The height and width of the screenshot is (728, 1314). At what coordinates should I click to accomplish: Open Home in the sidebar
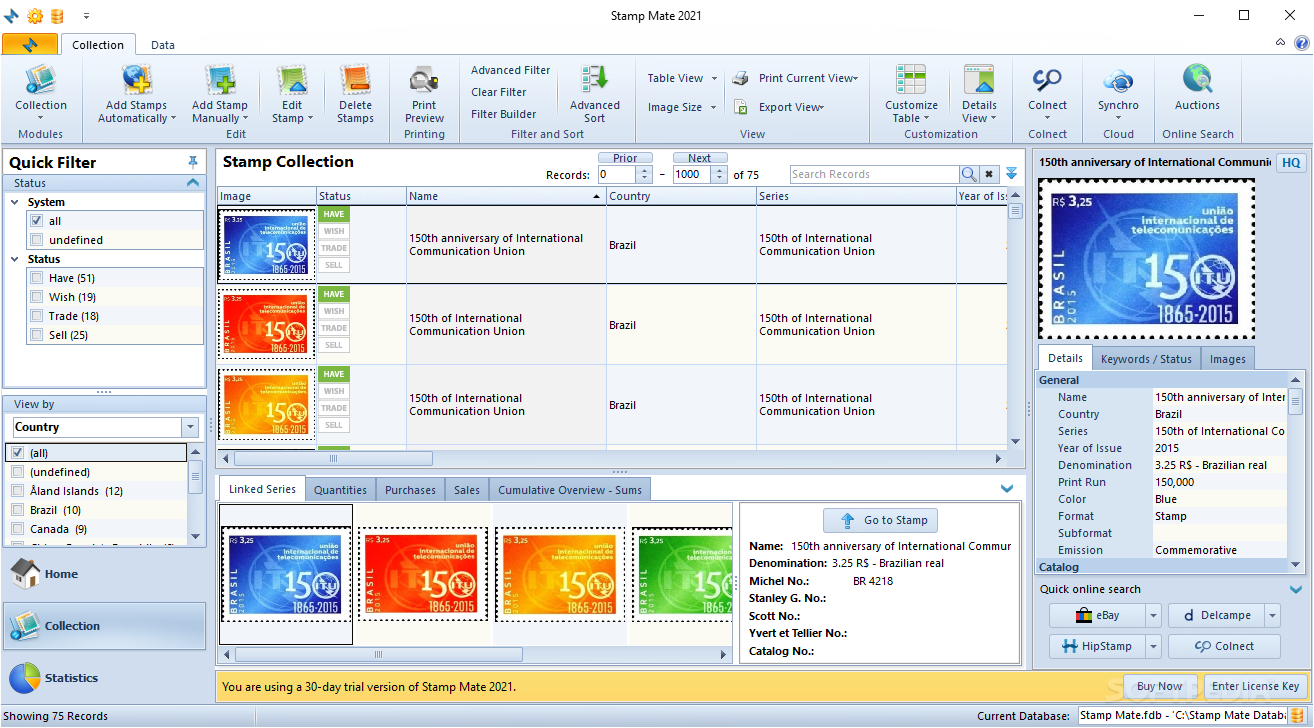(x=104, y=574)
